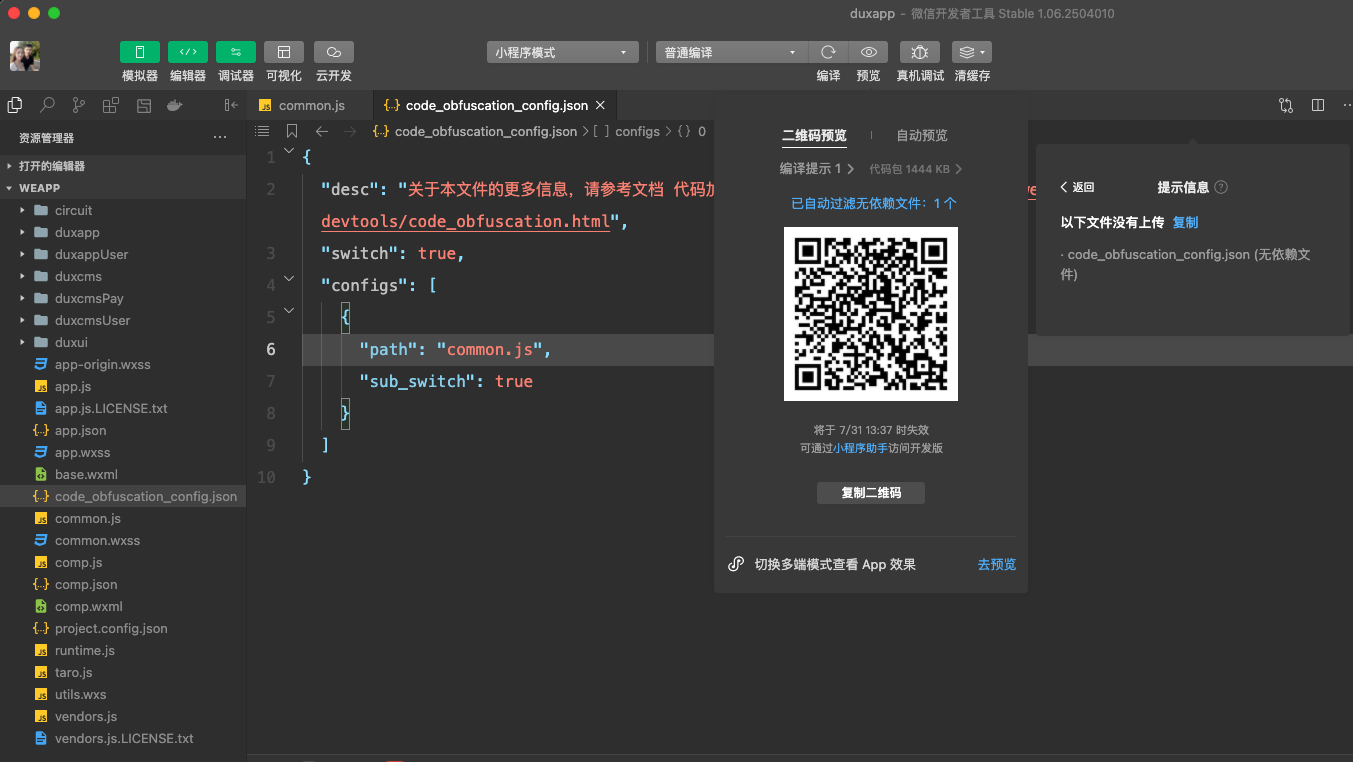
Task: Start 真机调试 real device debugging
Action: pyautogui.click(x=920, y=52)
